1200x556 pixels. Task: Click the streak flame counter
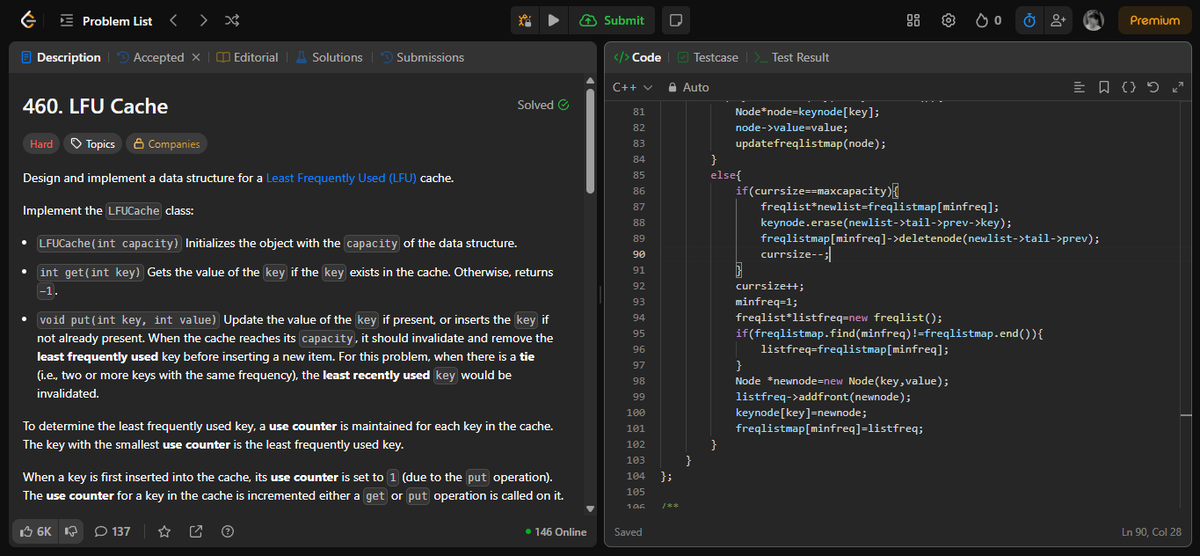click(x=988, y=20)
